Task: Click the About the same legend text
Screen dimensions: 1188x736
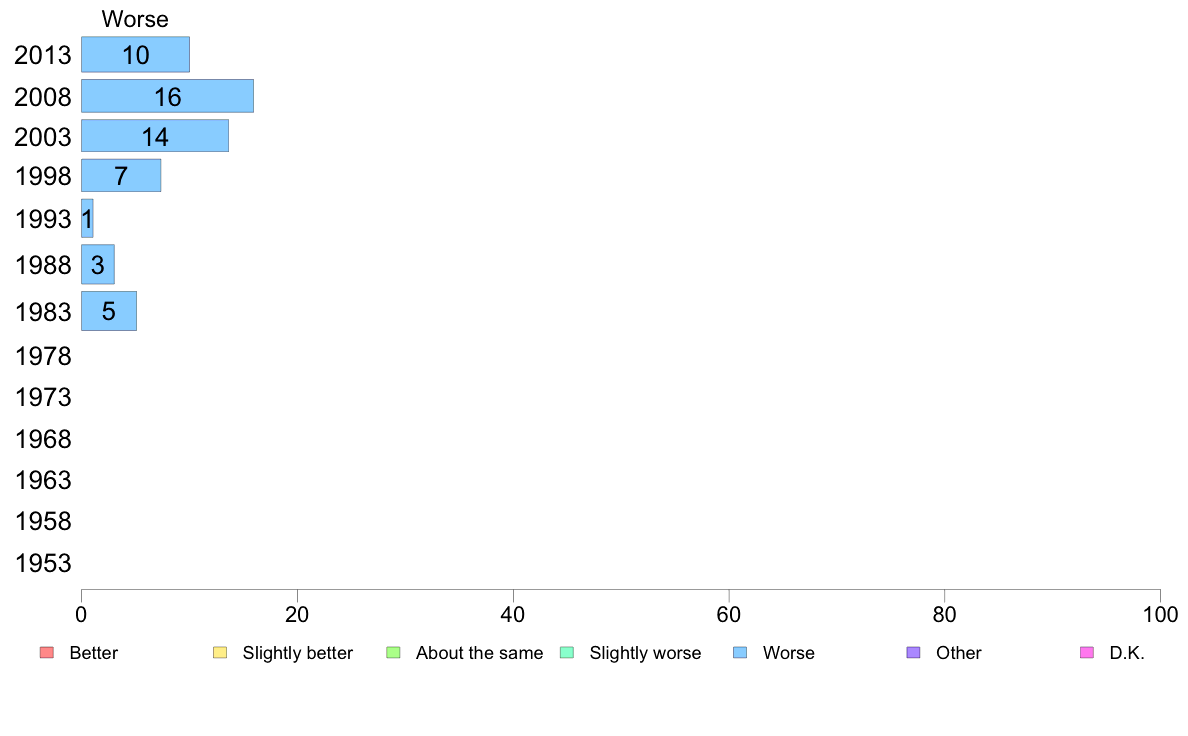Action: 480,653
